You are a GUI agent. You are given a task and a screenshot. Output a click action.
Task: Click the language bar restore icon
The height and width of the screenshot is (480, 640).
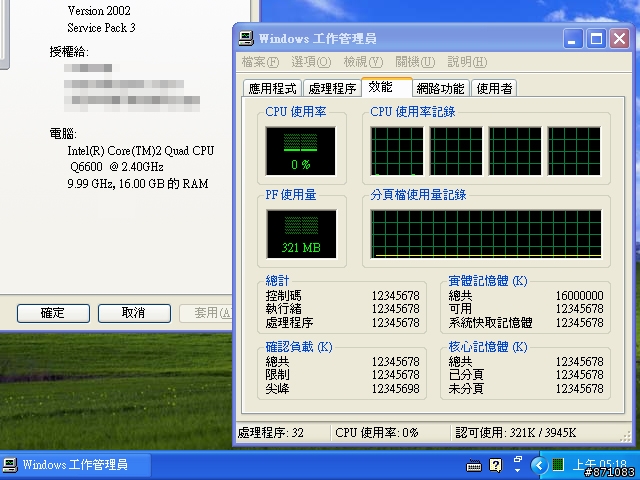pos(518,459)
